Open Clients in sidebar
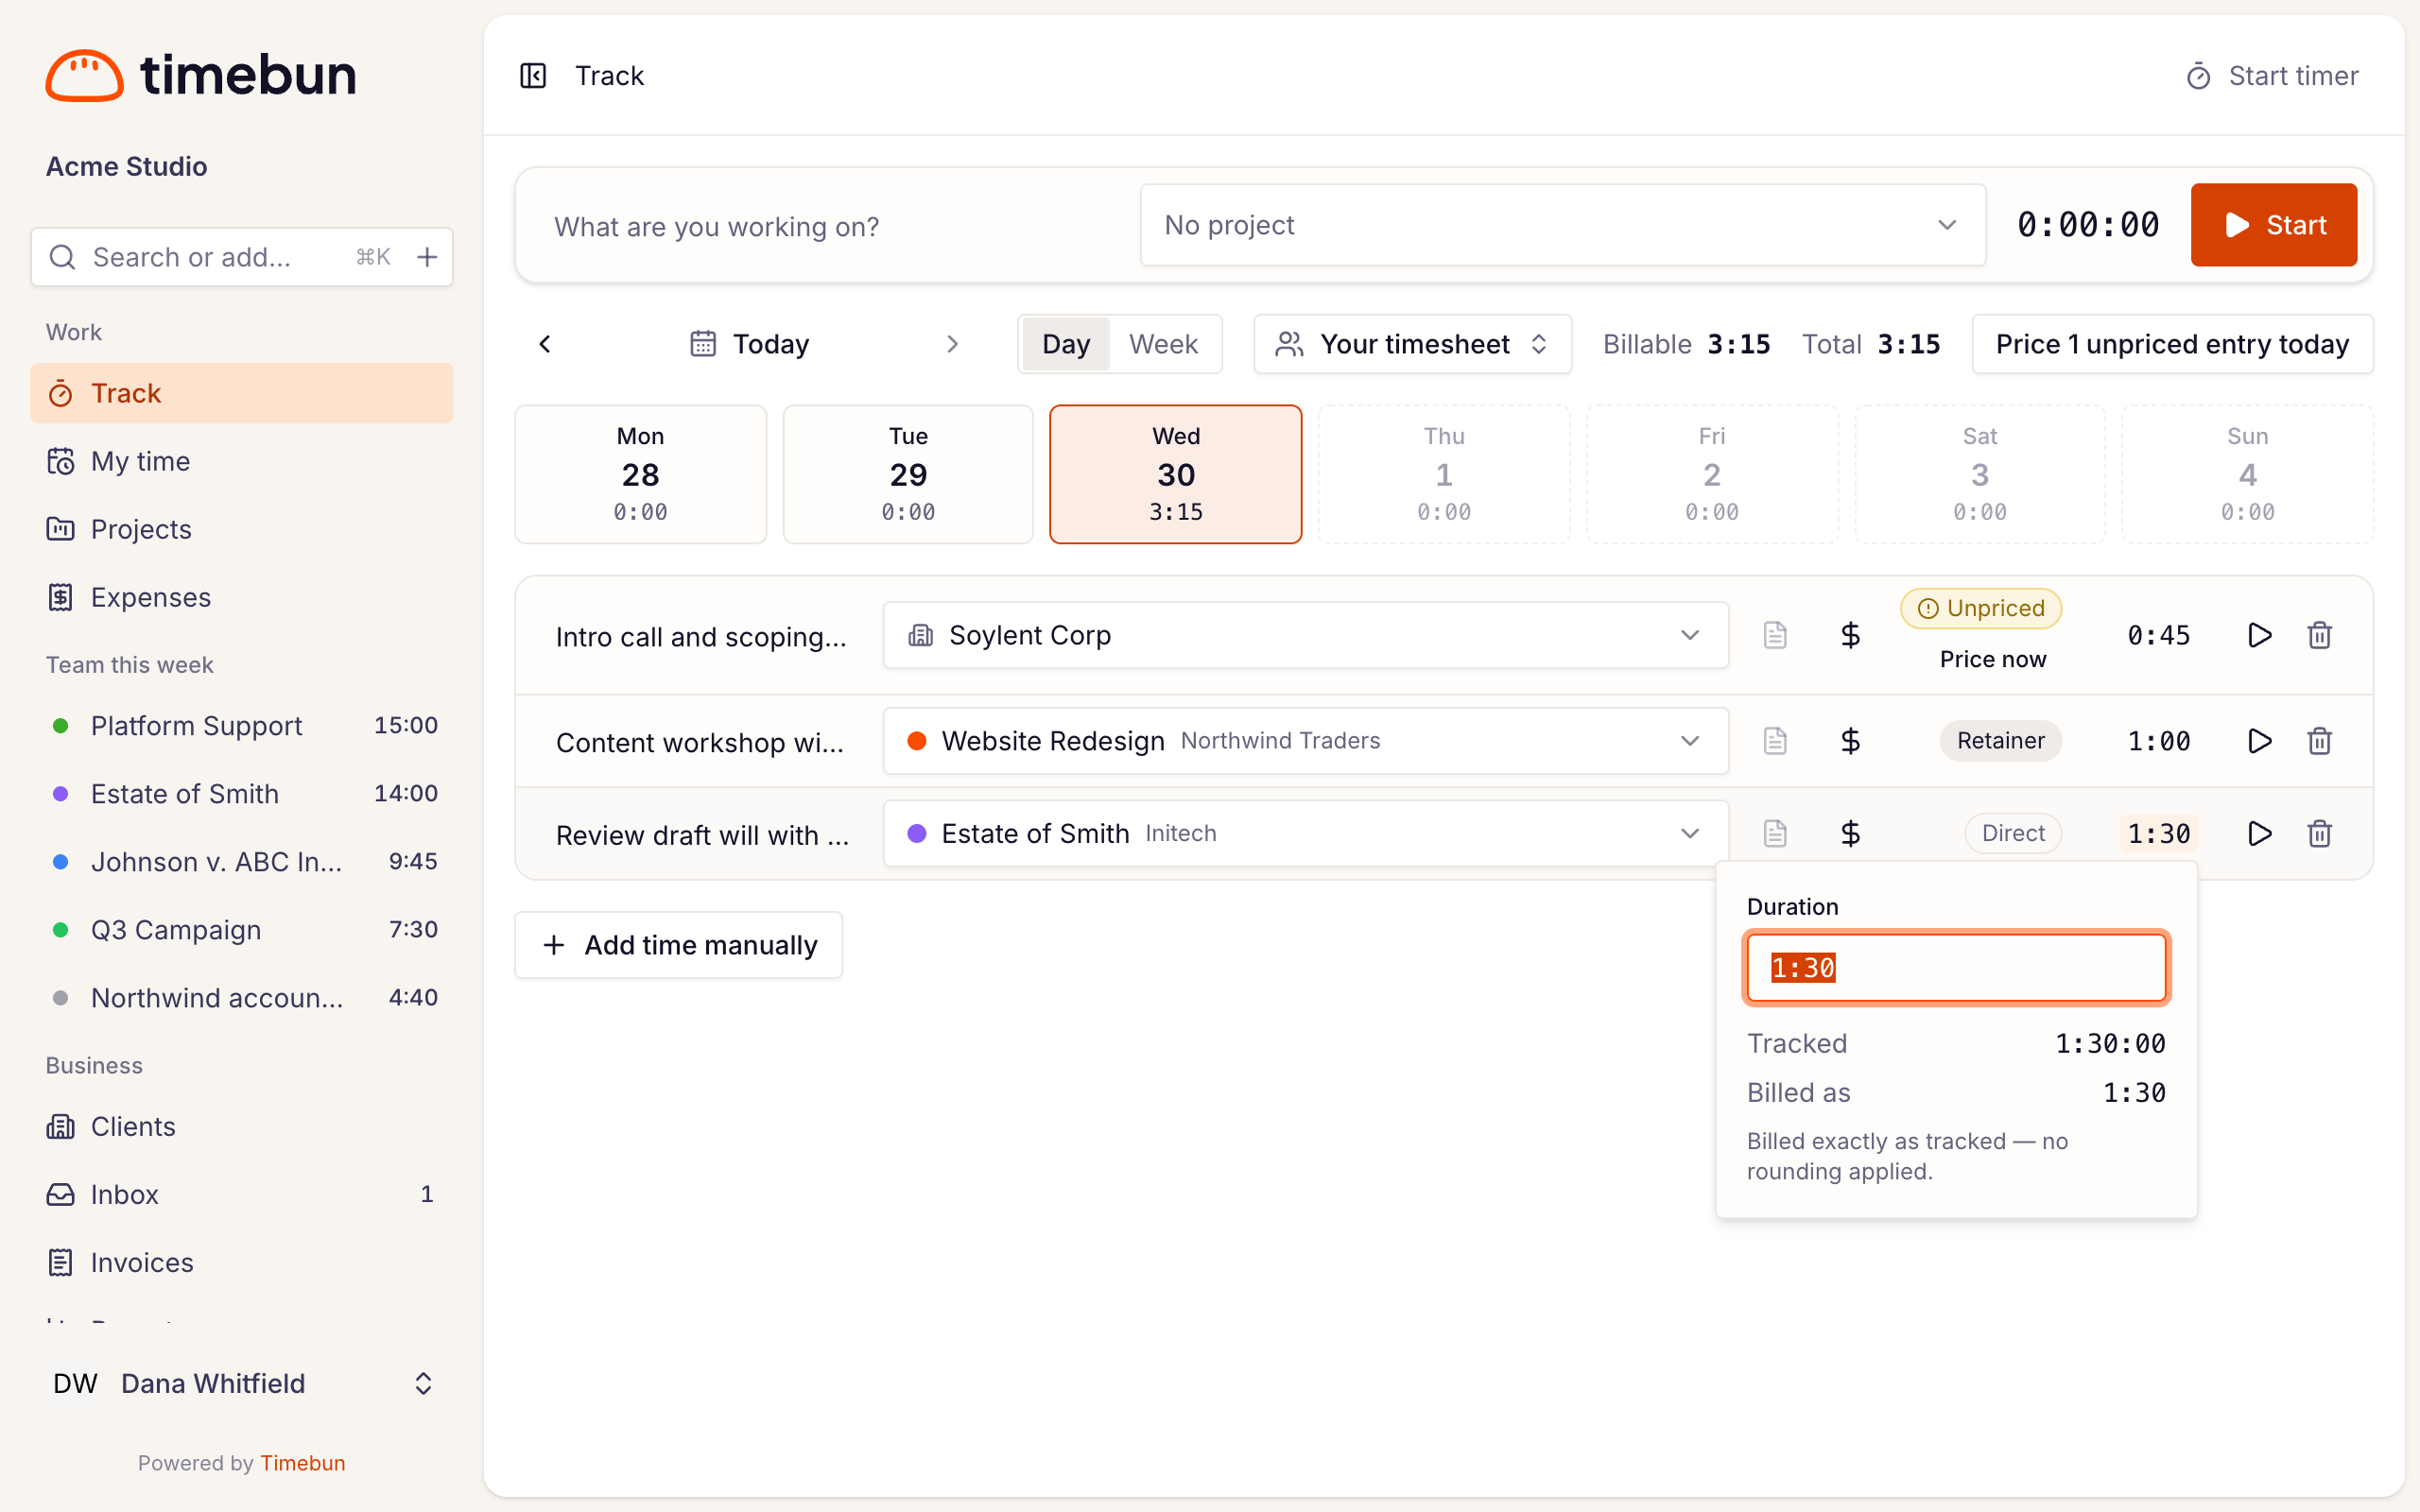The image size is (2420, 1512). pyautogui.click(x=242, y=1126)
